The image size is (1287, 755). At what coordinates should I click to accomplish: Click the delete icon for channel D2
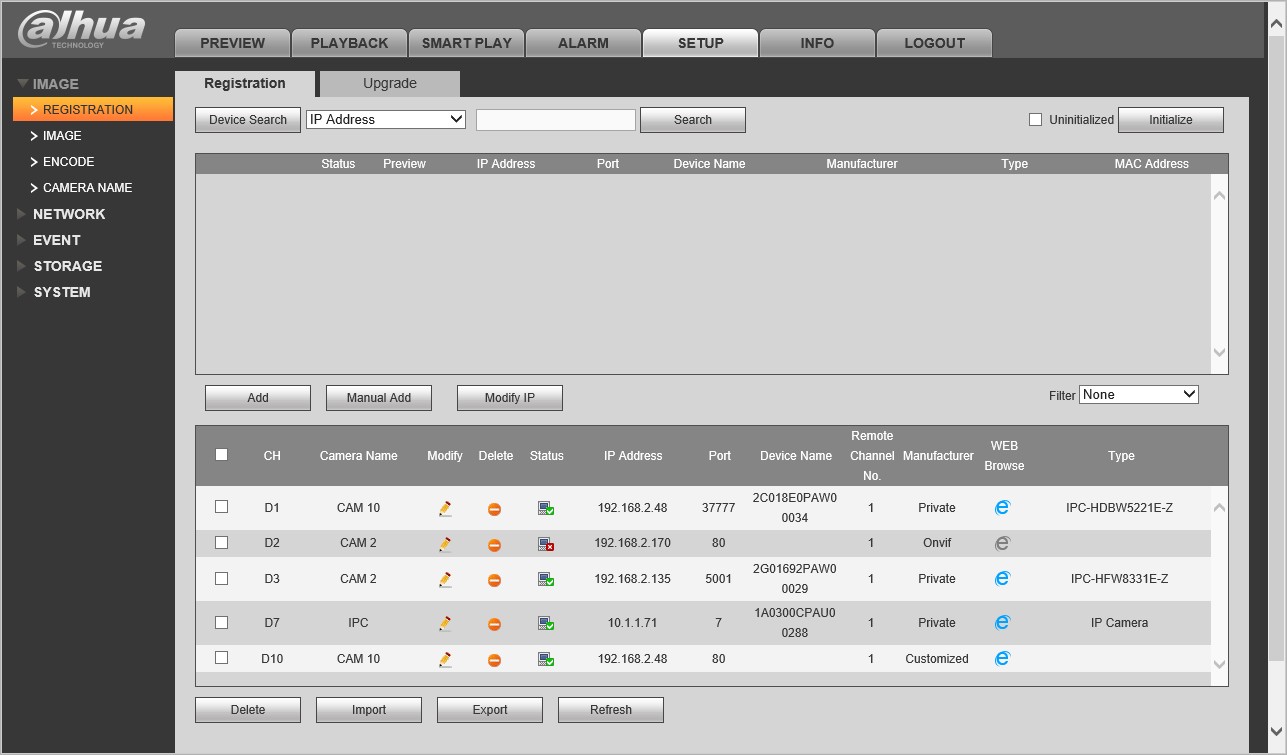(494, 545)
